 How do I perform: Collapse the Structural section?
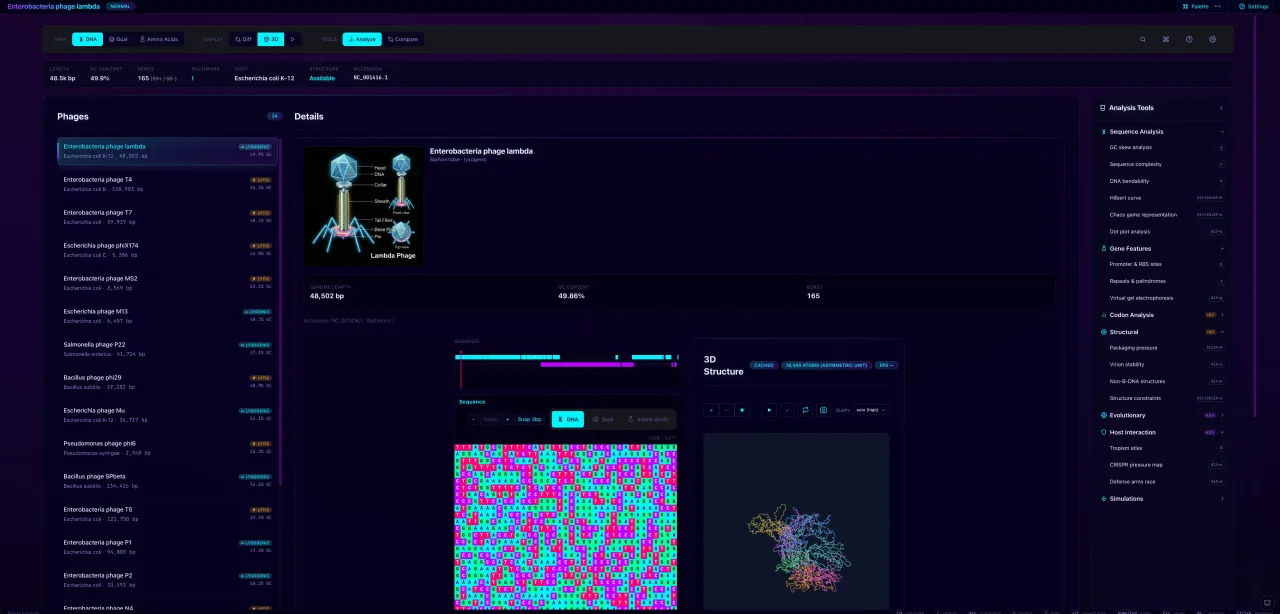pyautogui.click(x=1162, y=332)
